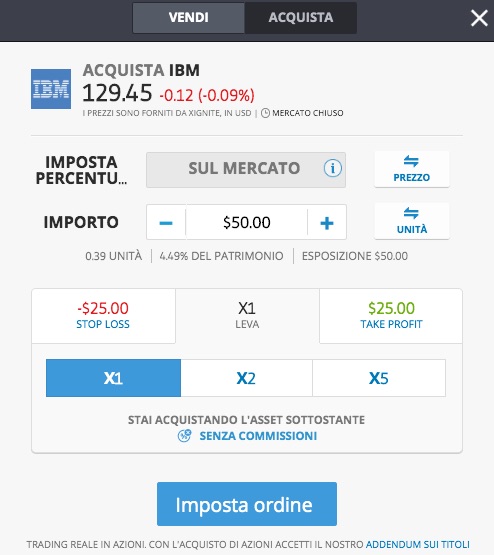Close the order dialog with the X
The image size is (494, 555).
coord(479,18)
